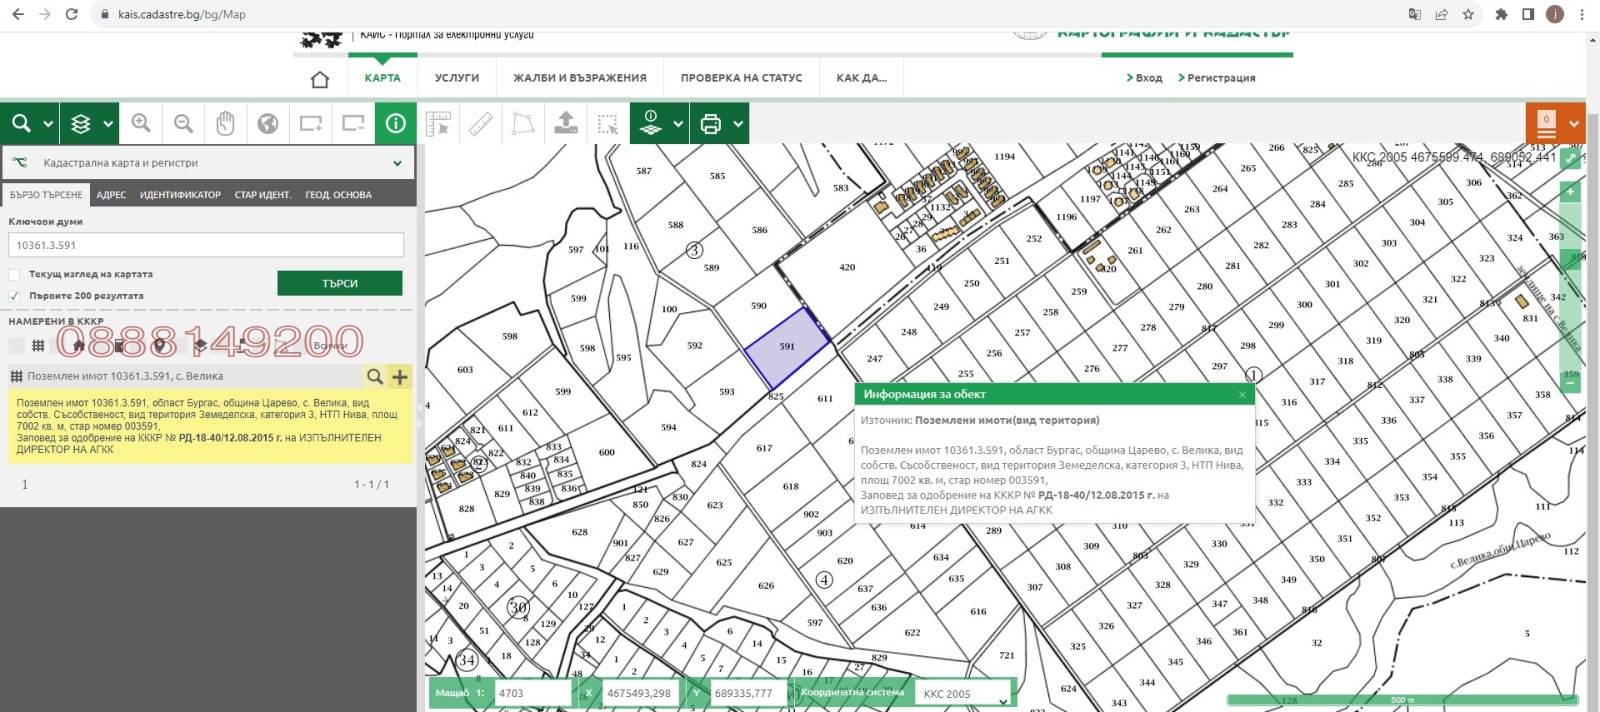Screen dimensions: 1600x712
Task: Switch to the 'АДРЕС' search tab
Action: (x=111, y=195)
